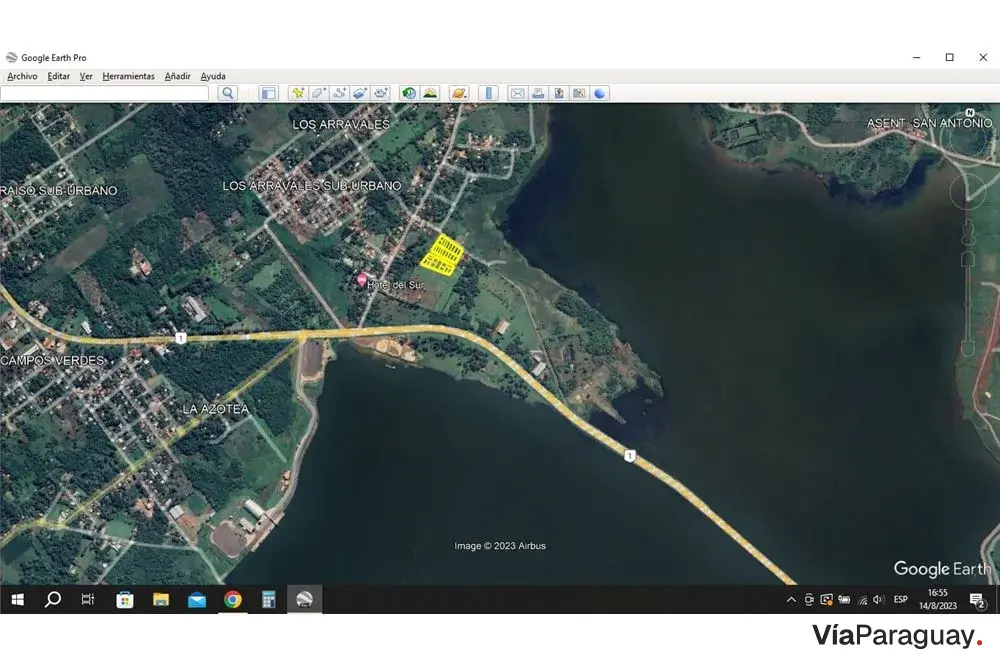
Task: Open the Wi-Fi network tray icon
Action: [x=862, y=599]
